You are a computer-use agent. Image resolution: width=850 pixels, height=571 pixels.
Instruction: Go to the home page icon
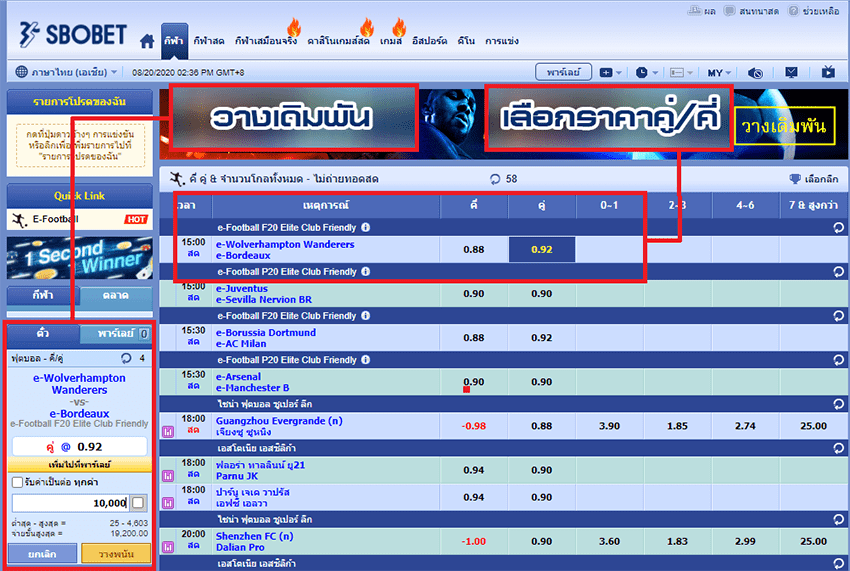[147, 41]
